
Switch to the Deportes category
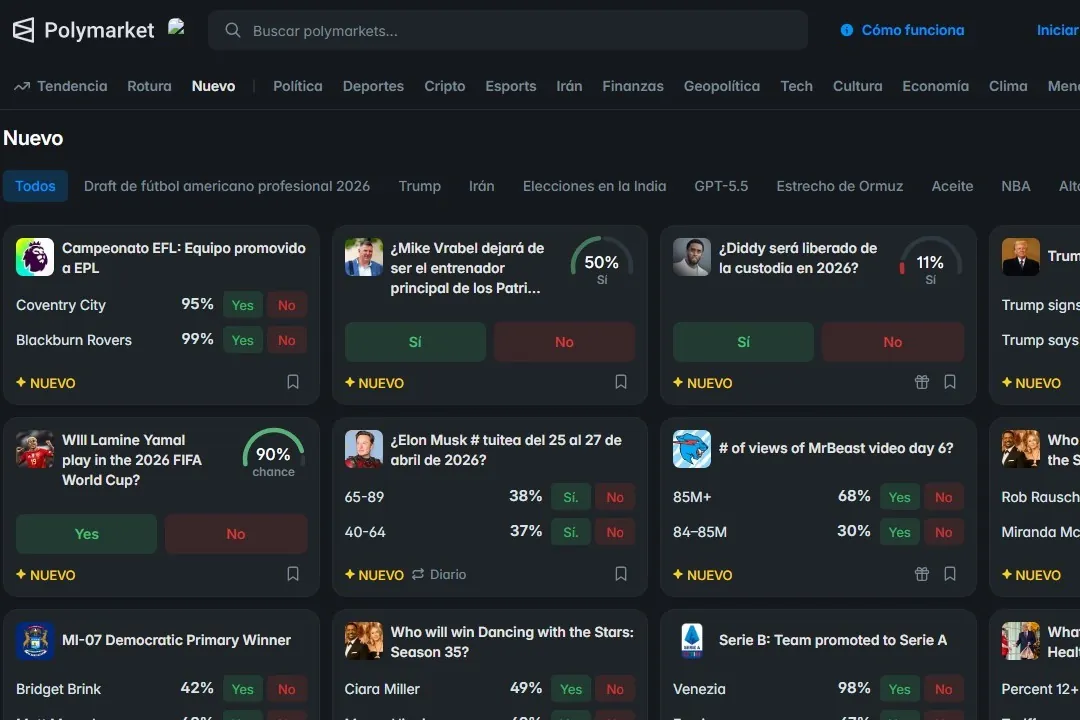tap(373, 86)
